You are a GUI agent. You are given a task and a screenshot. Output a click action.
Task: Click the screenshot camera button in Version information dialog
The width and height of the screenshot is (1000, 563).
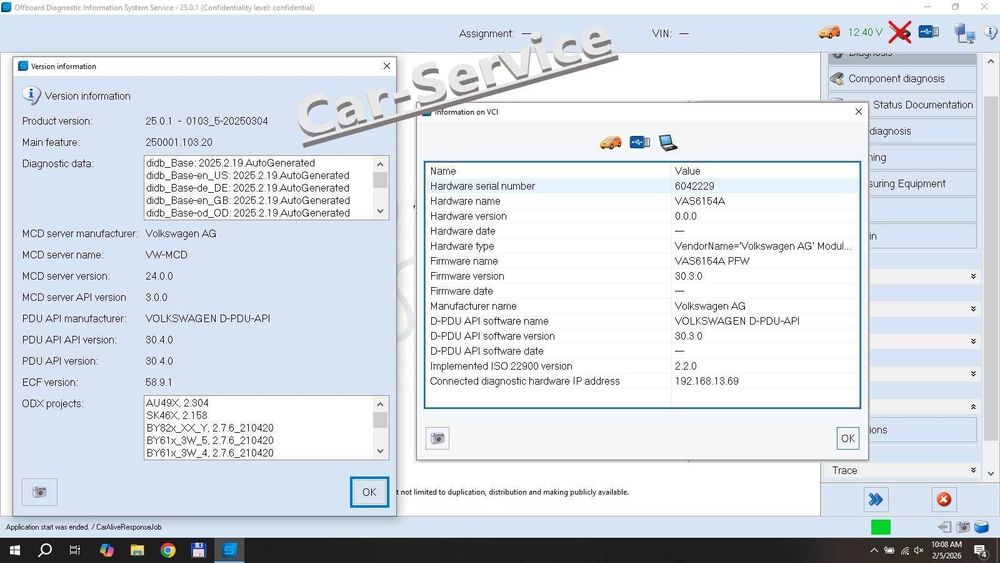coord(40,492)
